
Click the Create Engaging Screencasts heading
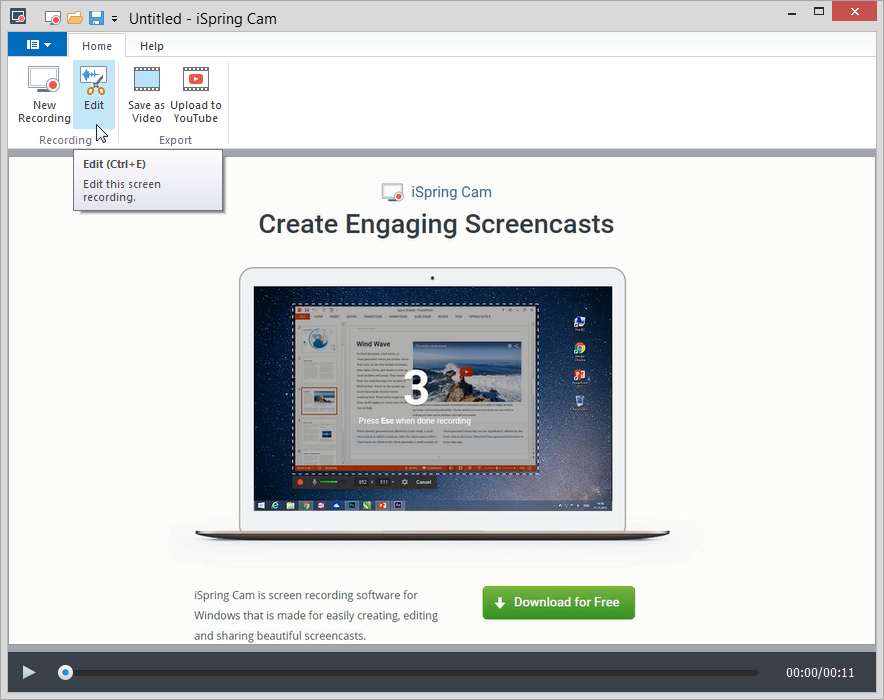tap(436, 224)
